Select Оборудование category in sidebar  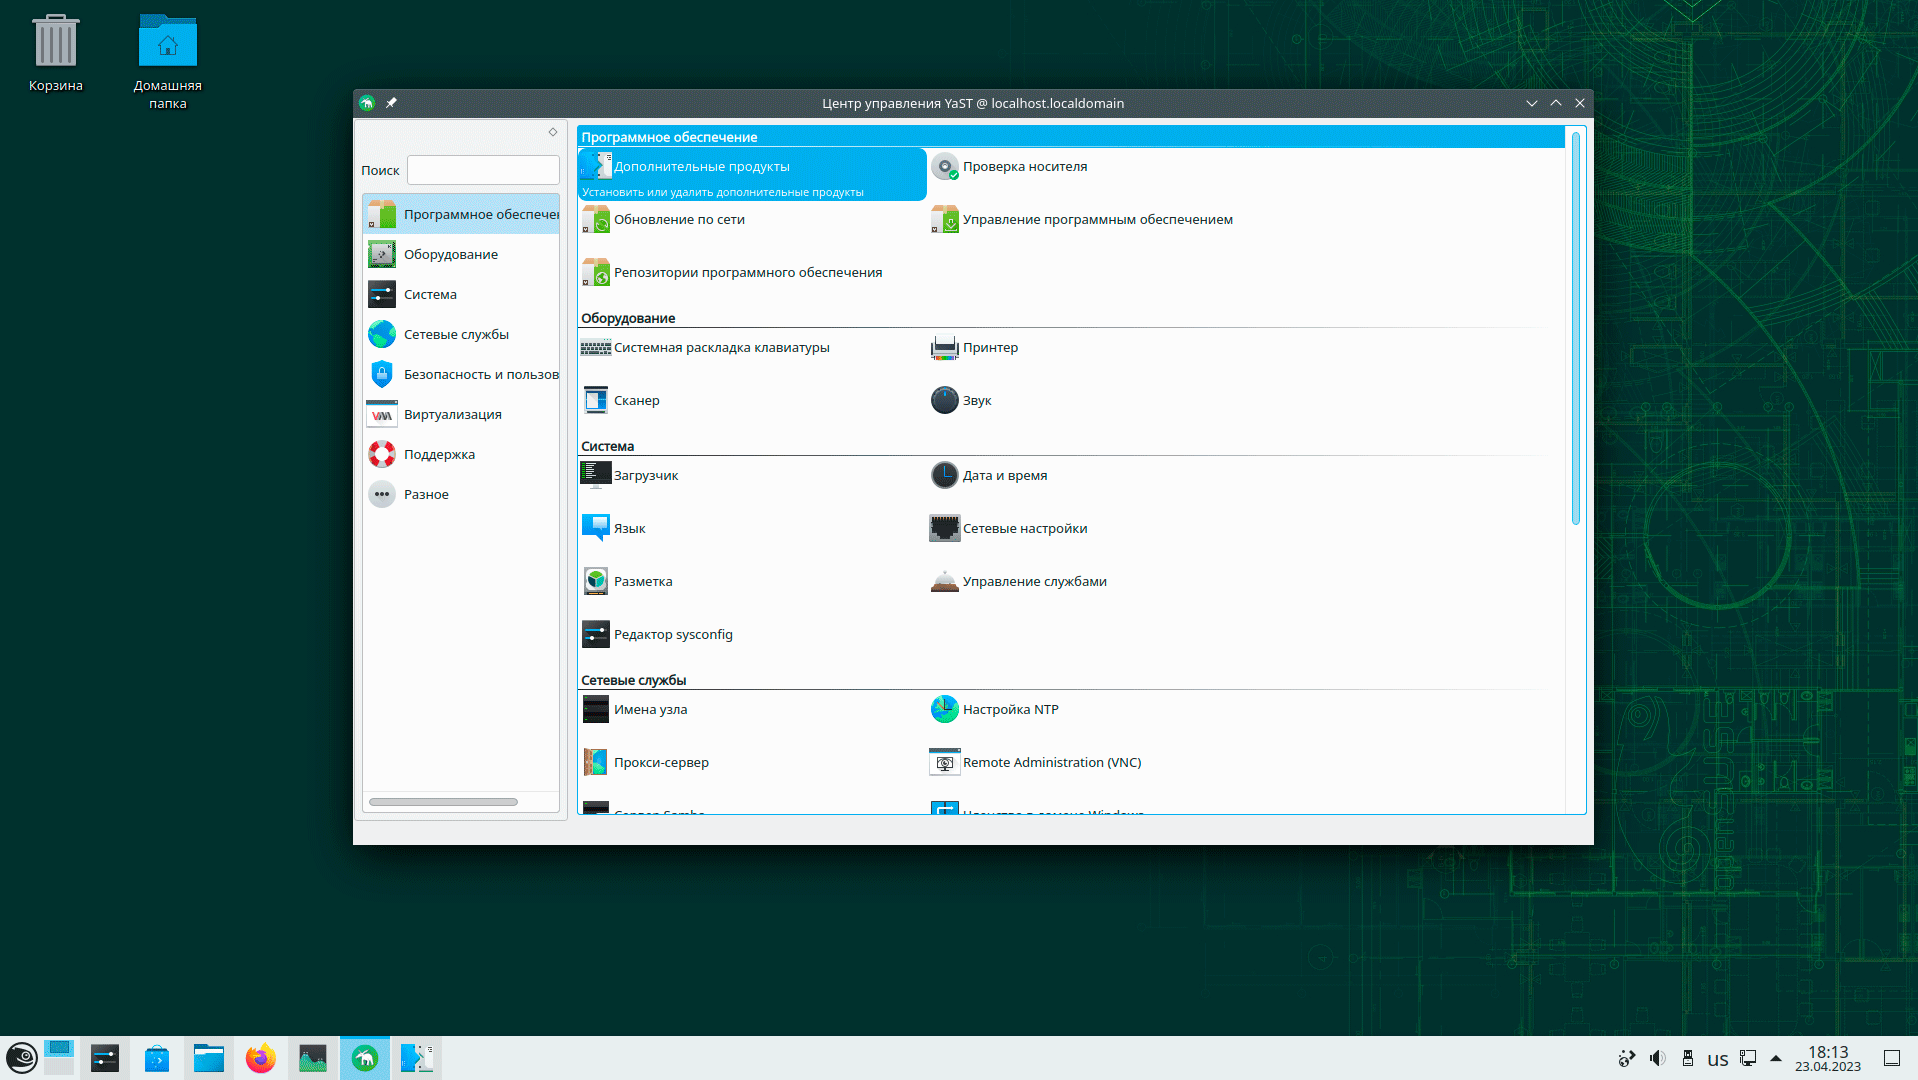coord(450,255)
